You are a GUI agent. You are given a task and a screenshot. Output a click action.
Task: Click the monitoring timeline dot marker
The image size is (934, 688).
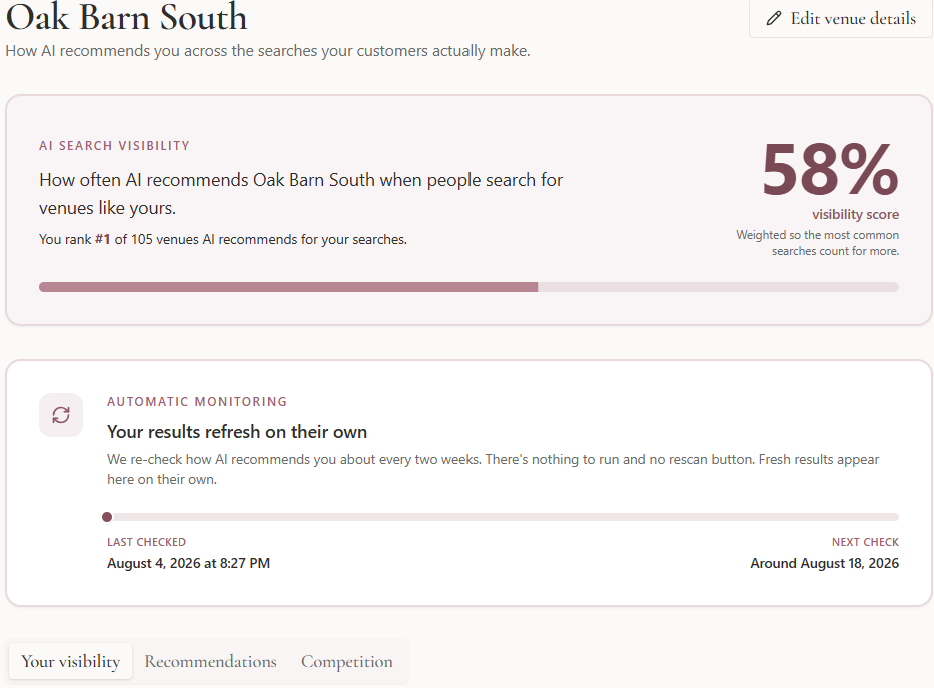pos(107,517)
